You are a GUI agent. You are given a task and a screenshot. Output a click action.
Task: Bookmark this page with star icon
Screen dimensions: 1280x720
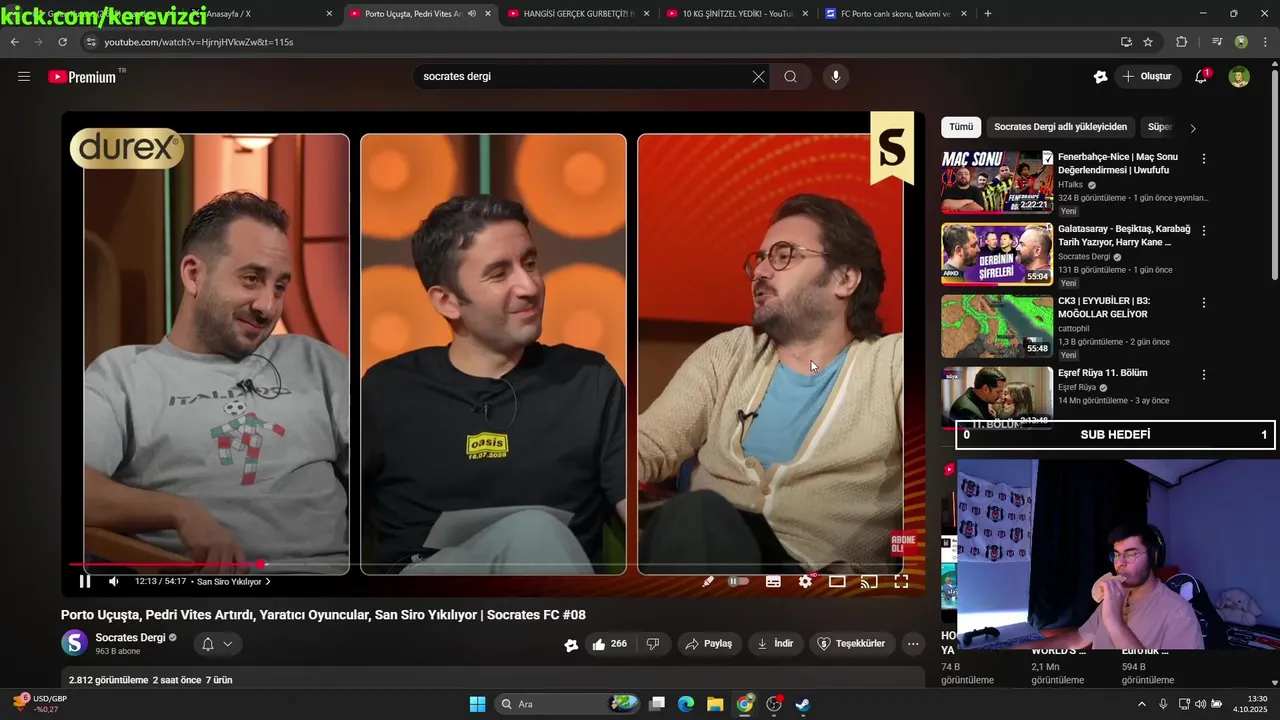[x=1148, y=42]
